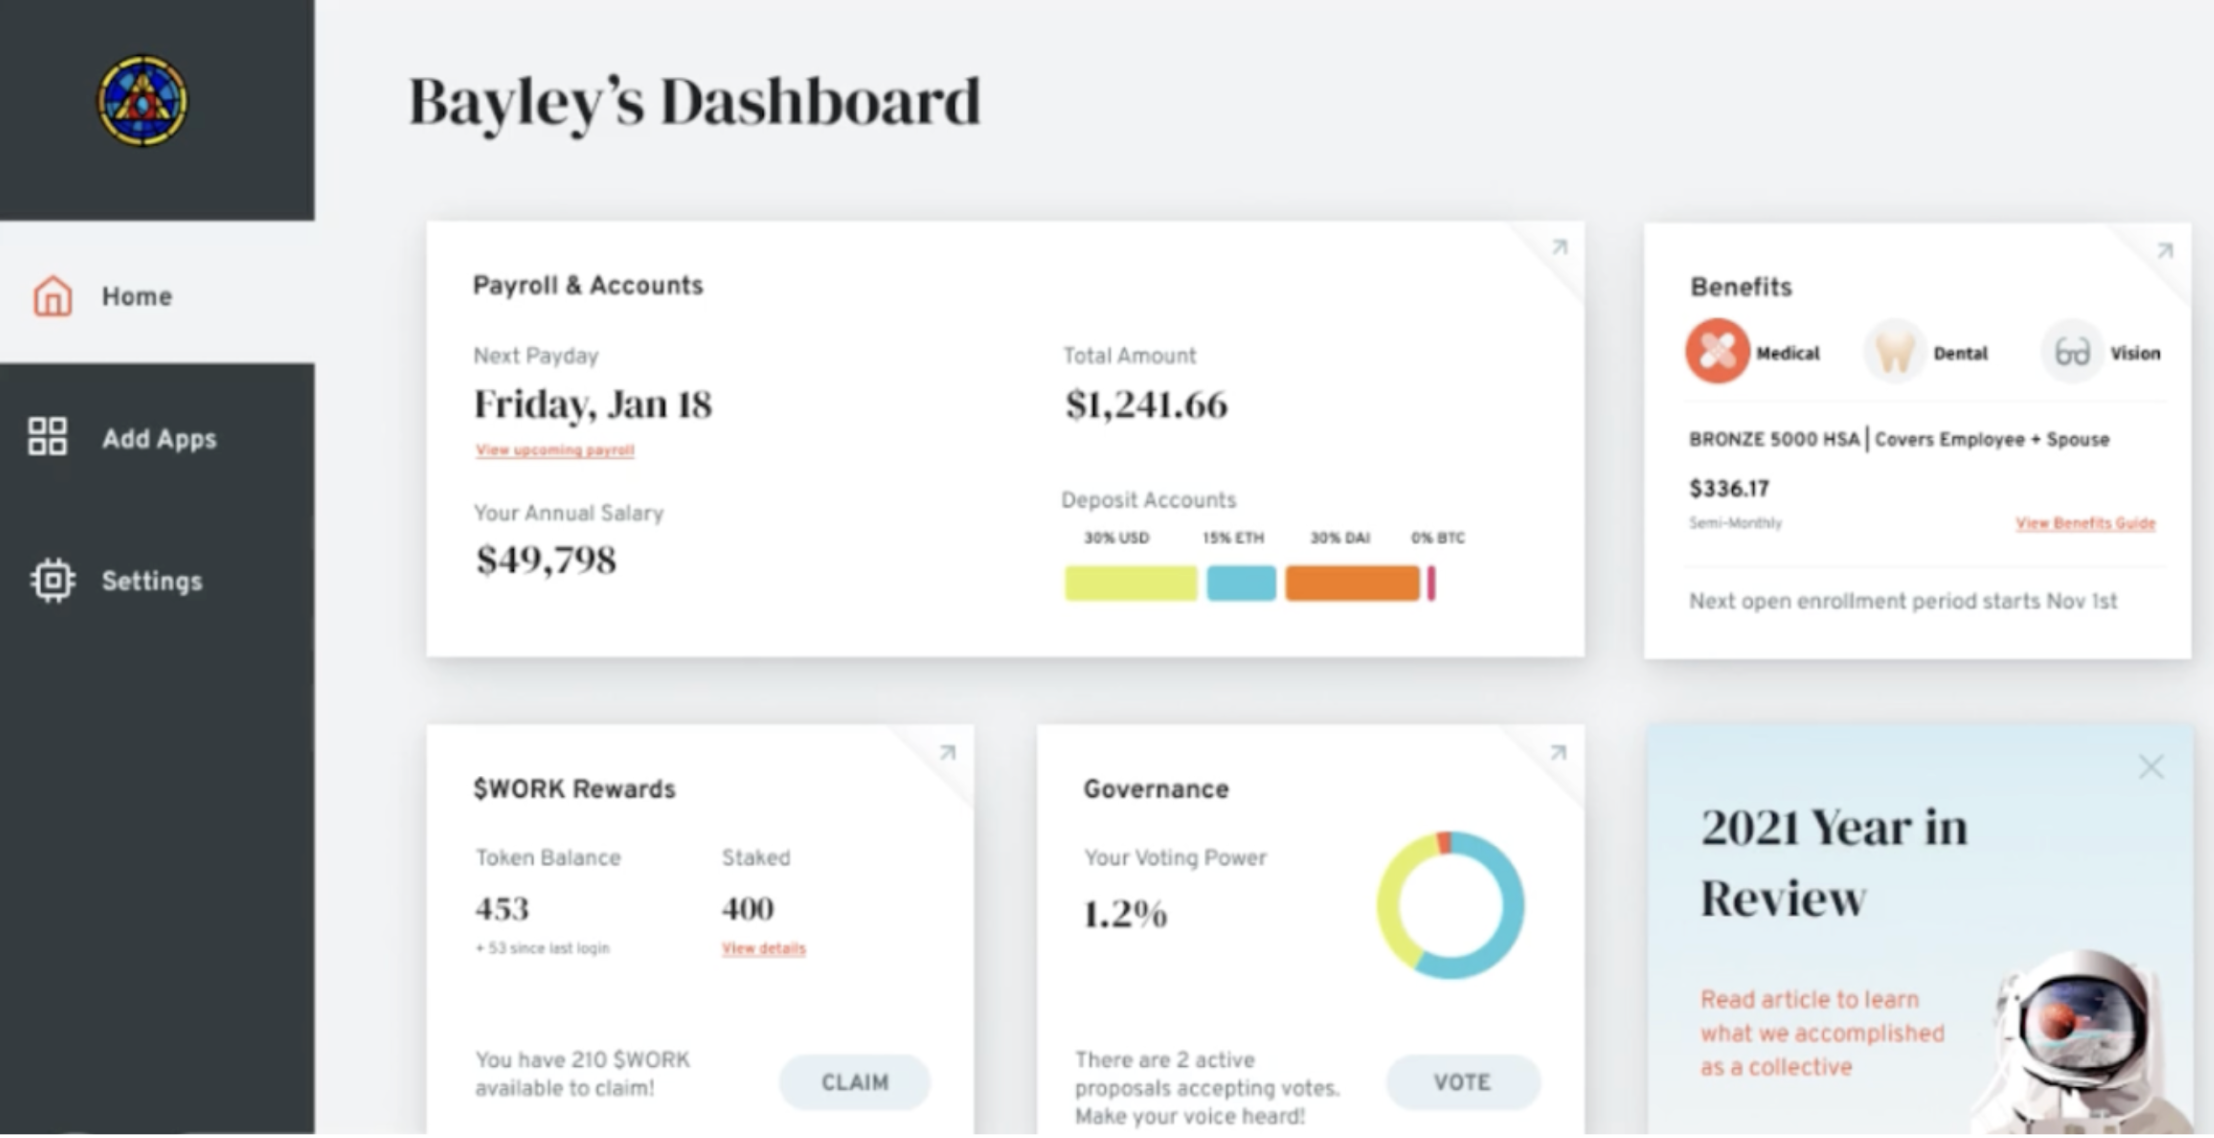This screenshot has height=1138, width=2214.
Task: Click the stained-glass logo in sidebar
Action: (142, 101)
